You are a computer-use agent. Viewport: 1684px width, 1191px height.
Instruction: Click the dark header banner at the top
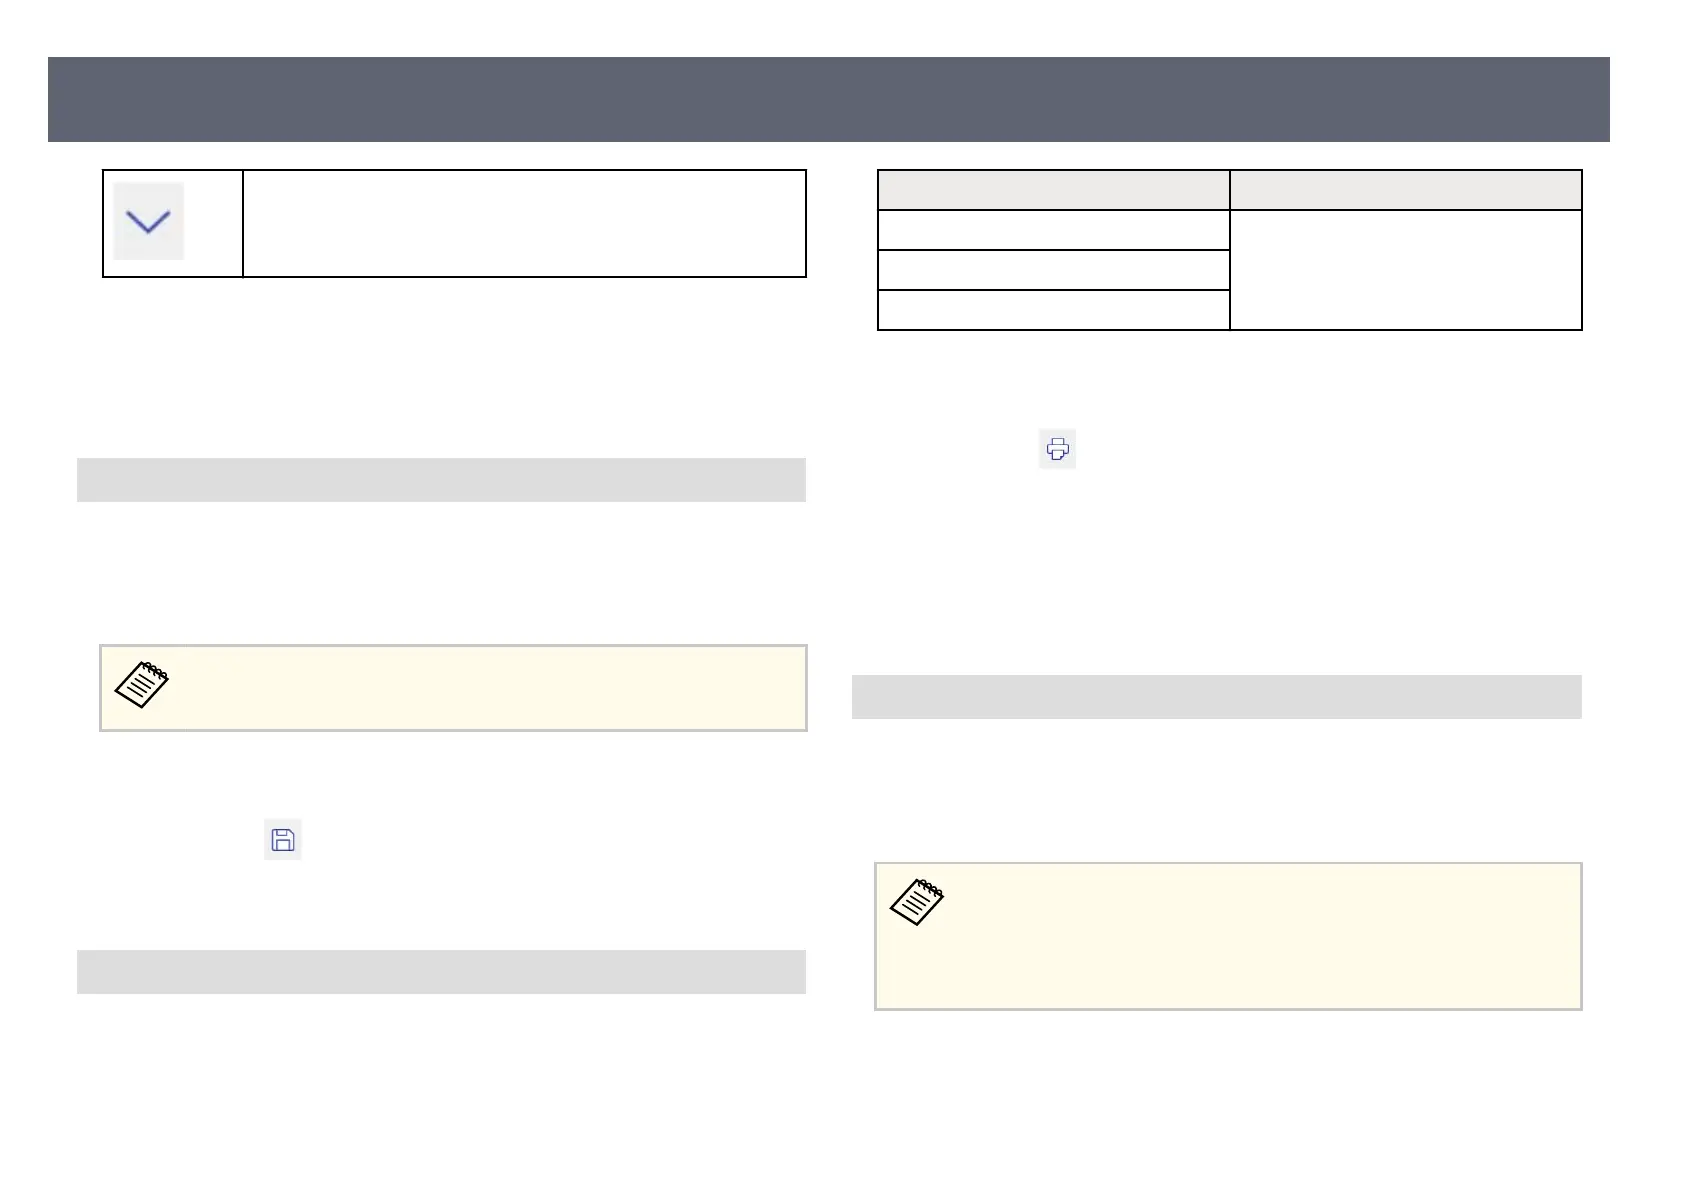tap(828, 99)
